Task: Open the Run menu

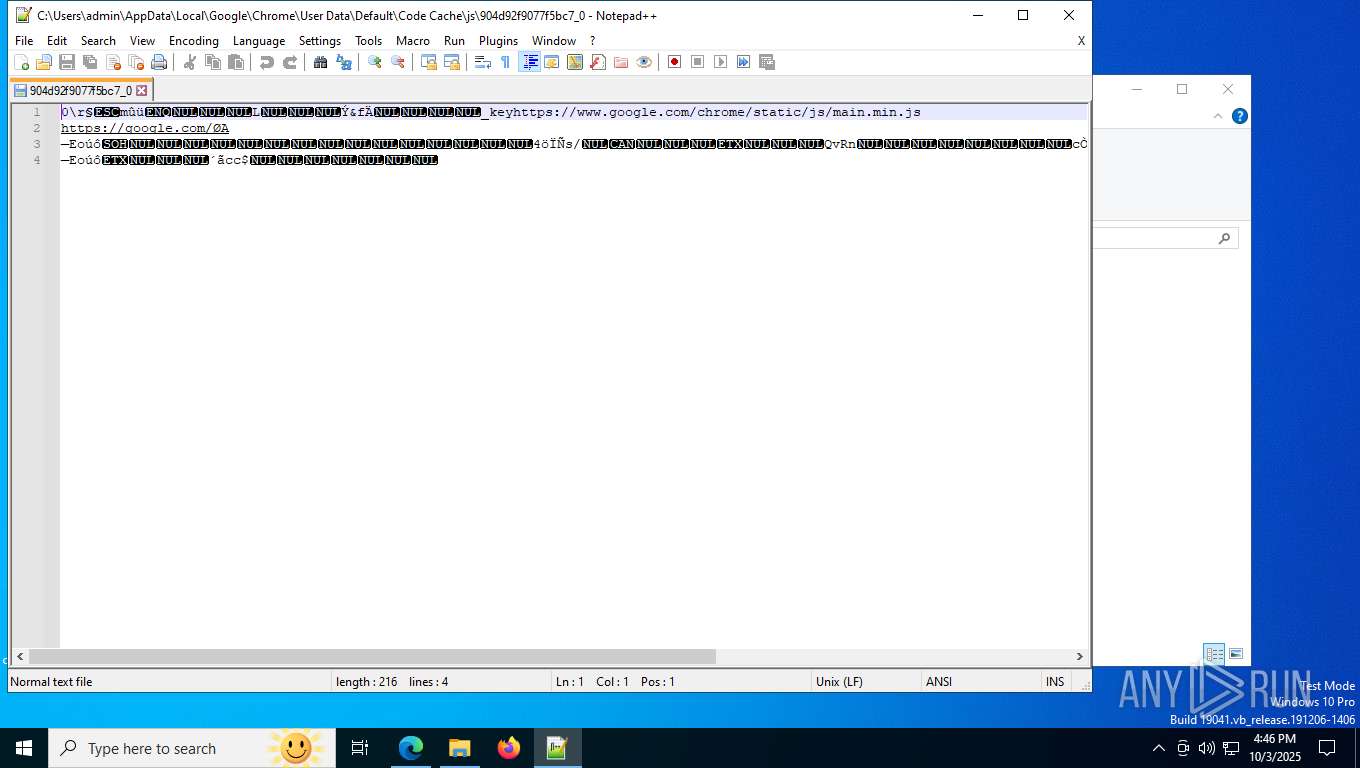Action: (455, 41)
